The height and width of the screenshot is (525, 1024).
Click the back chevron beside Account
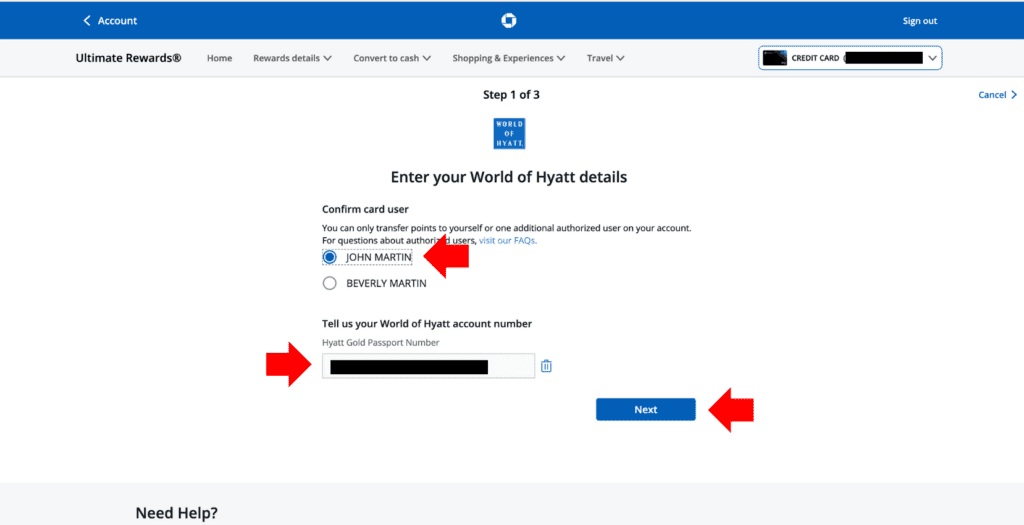pyautogui.click(x=87, y=21)
